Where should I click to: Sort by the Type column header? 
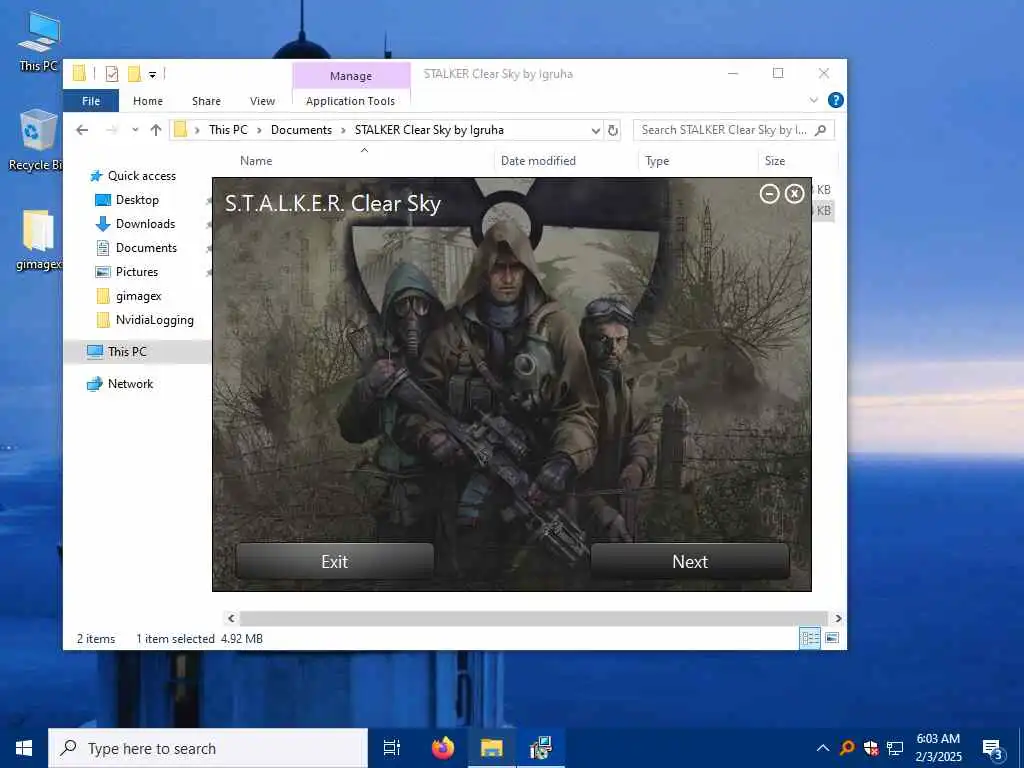click(x=657, y=161)
